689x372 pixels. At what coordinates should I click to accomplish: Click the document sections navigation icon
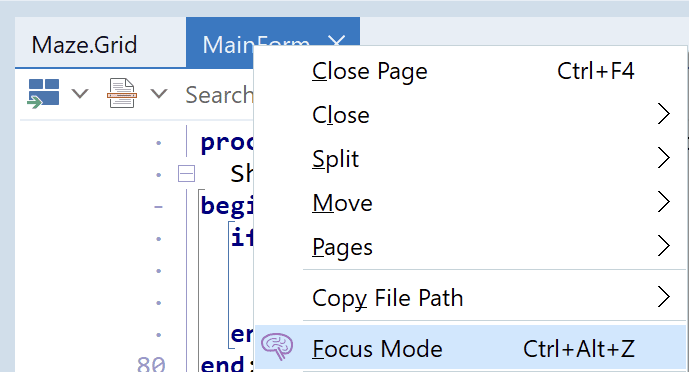tap(122, 93)
